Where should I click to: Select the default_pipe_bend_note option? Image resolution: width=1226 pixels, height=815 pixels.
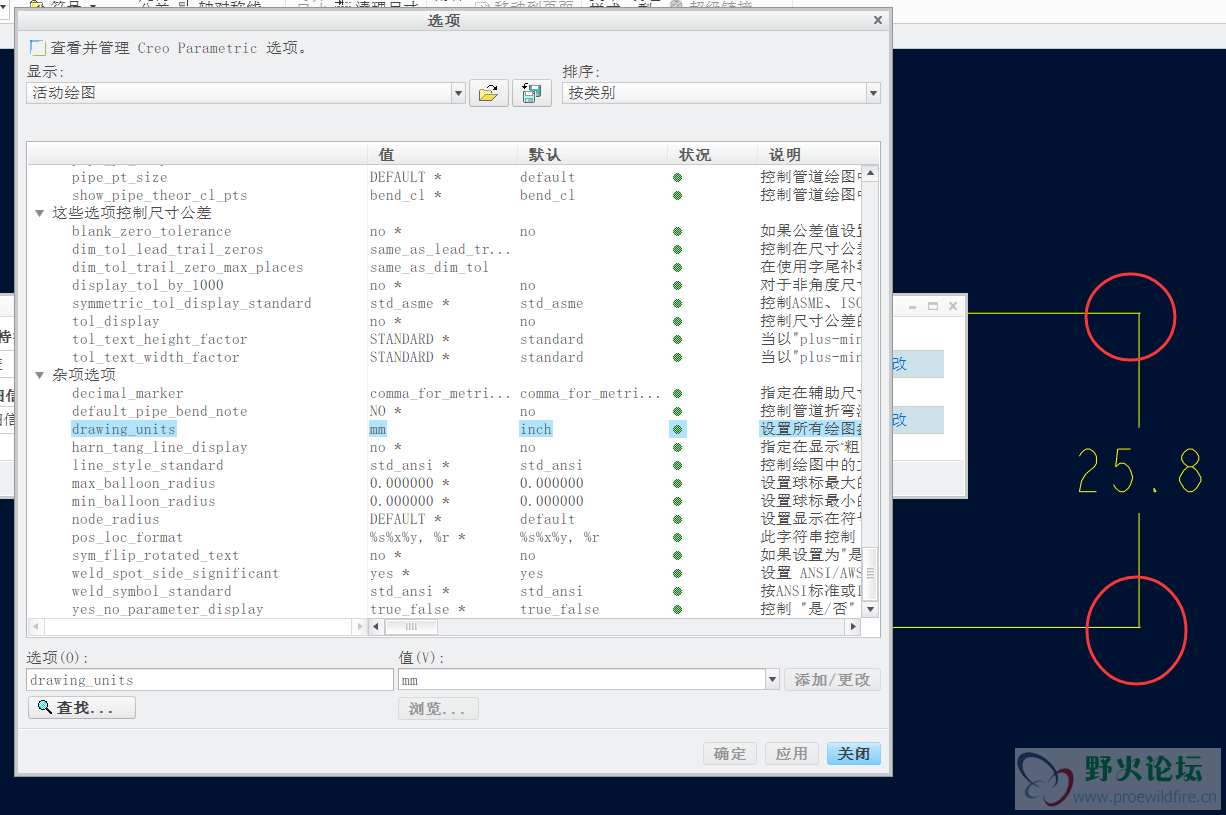pyautogui.click(x=159, y=411)
